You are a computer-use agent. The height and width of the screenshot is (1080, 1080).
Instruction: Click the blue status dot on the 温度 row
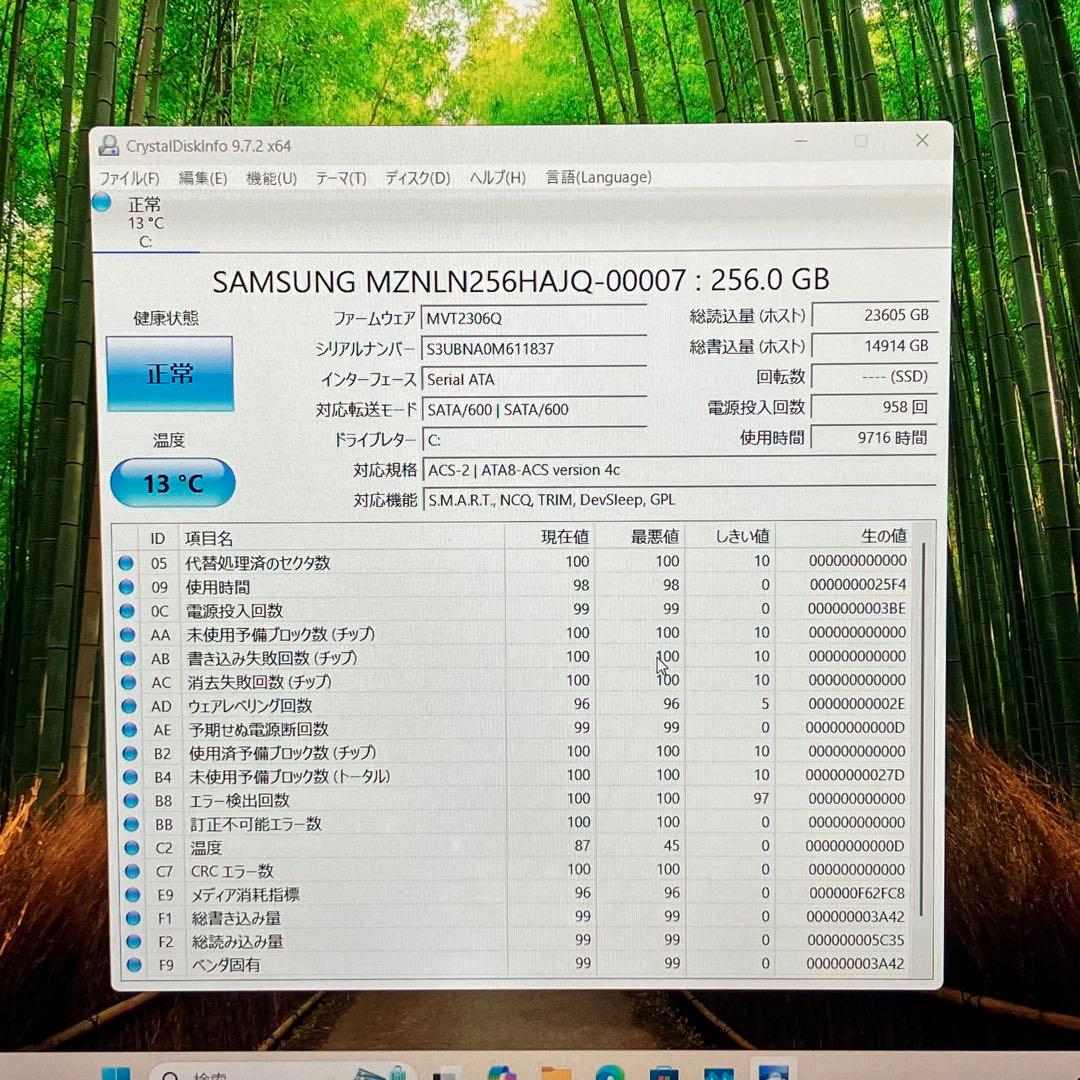[126, 847]
